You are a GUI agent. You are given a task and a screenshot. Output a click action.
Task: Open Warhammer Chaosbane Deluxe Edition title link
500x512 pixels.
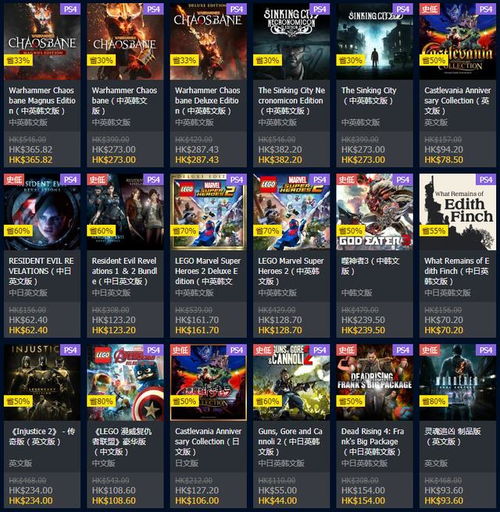click(207, 101)
